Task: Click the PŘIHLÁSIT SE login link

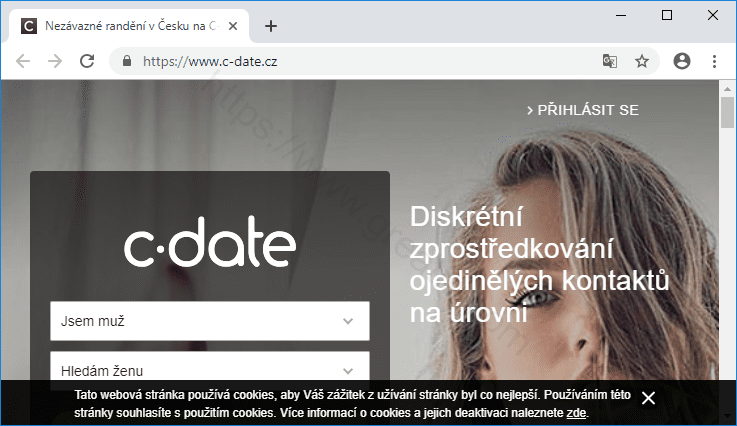Action: (x=583, y=110)
